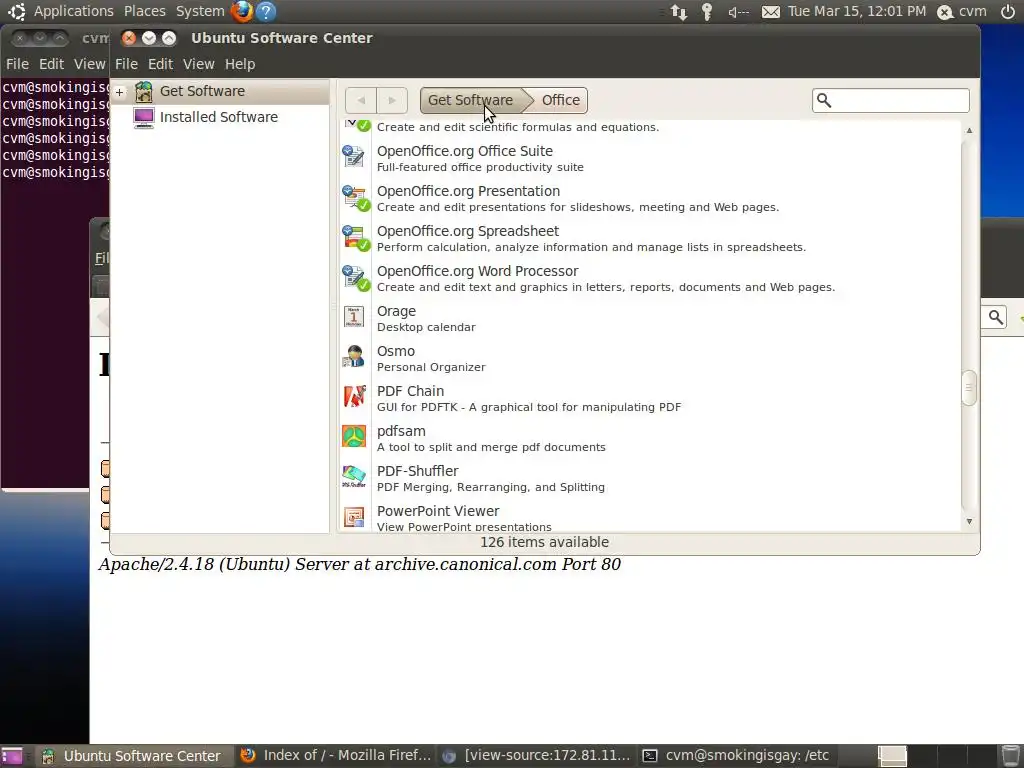Switch to Index of / Firefox taskbar entry
The image size is (1024, 768).
pos(336,756)
